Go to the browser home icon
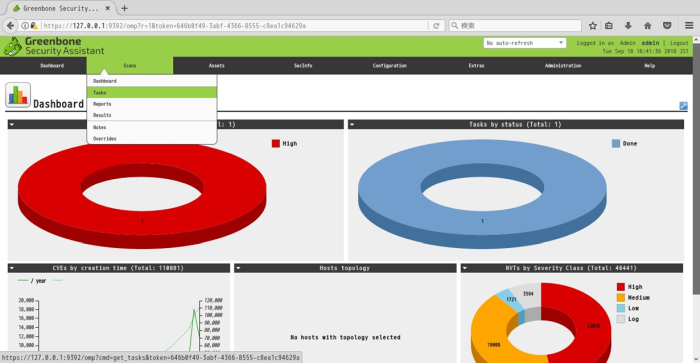This screenshot has width=700, height=363. tap(647, 26)
